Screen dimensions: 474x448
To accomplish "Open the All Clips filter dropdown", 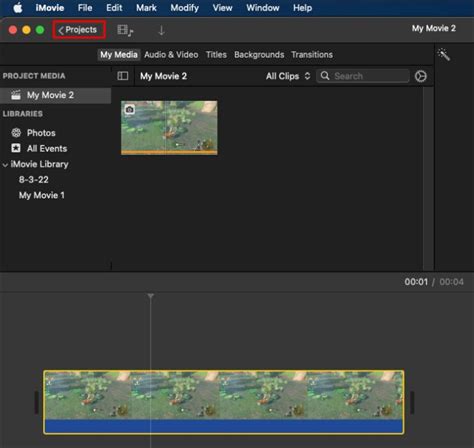I will point(288,76).
